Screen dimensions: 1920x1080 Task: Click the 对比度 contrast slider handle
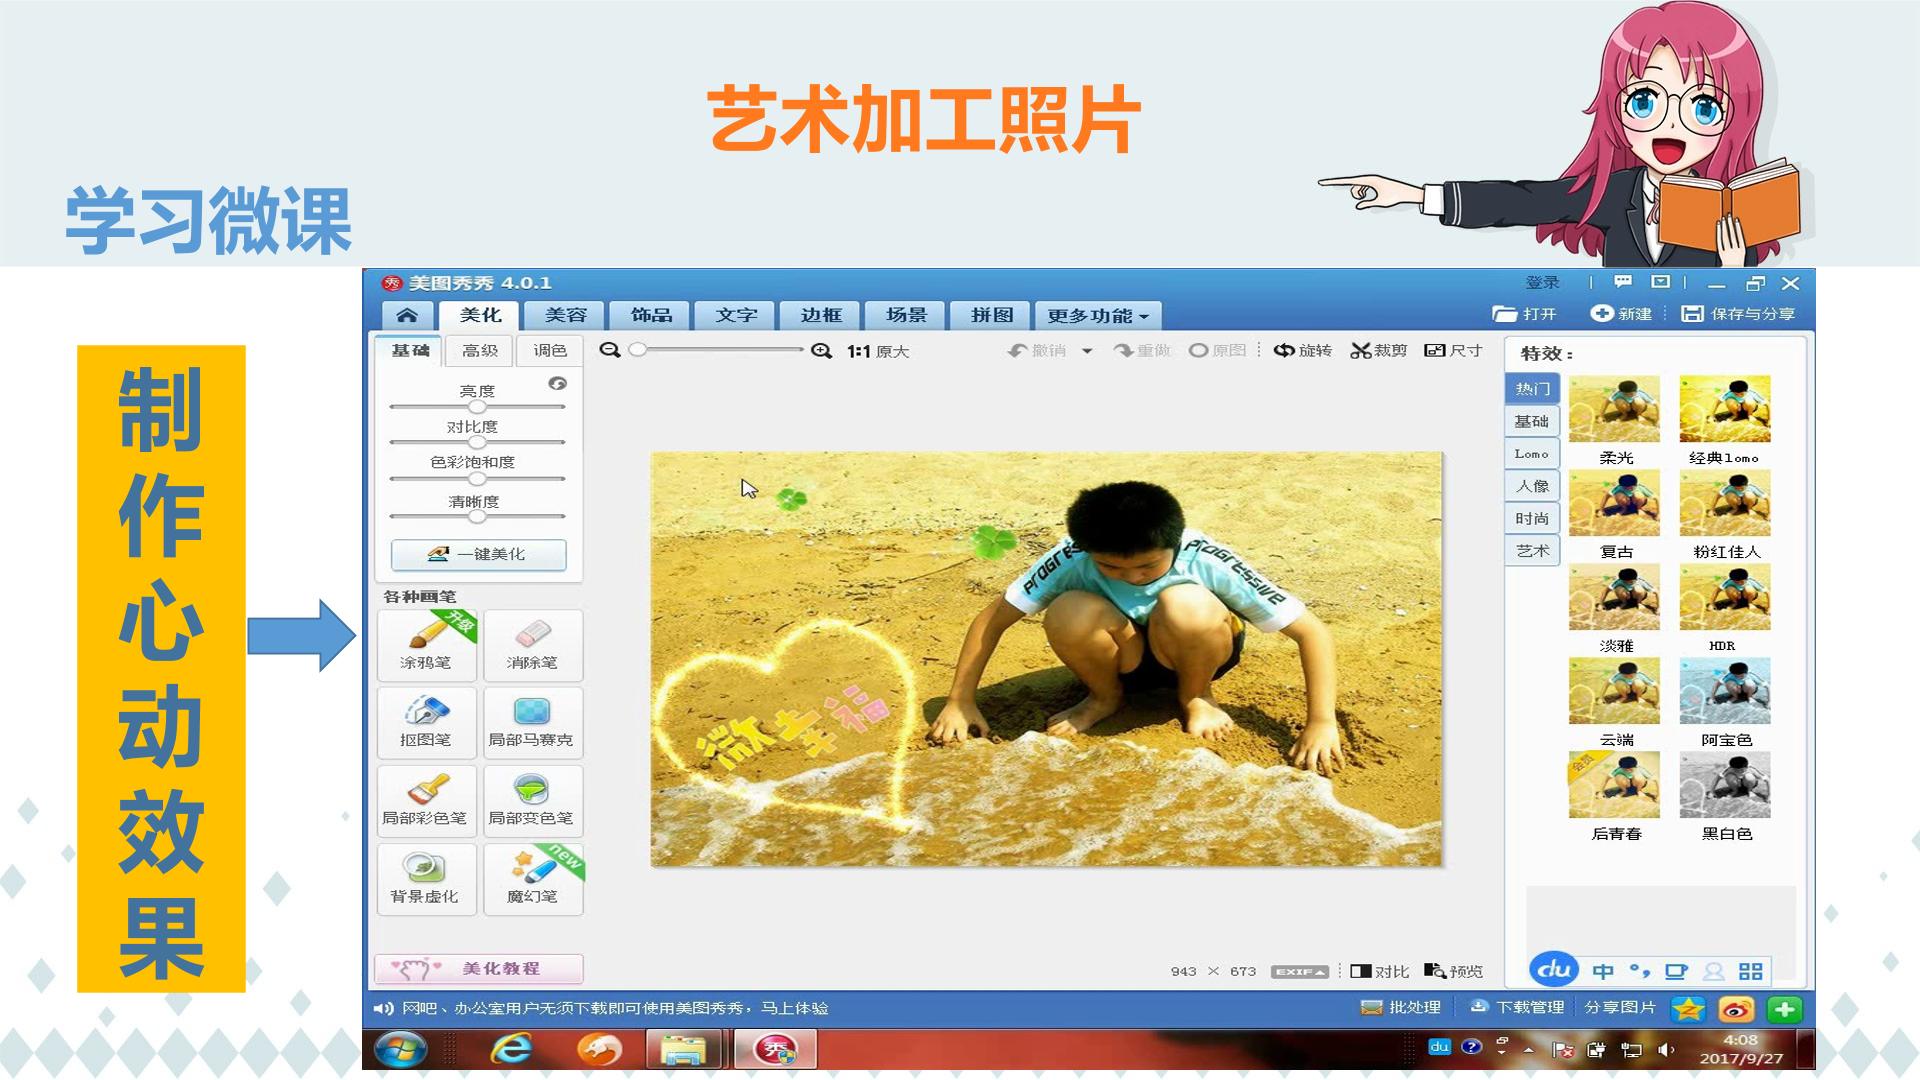(477, 442)
